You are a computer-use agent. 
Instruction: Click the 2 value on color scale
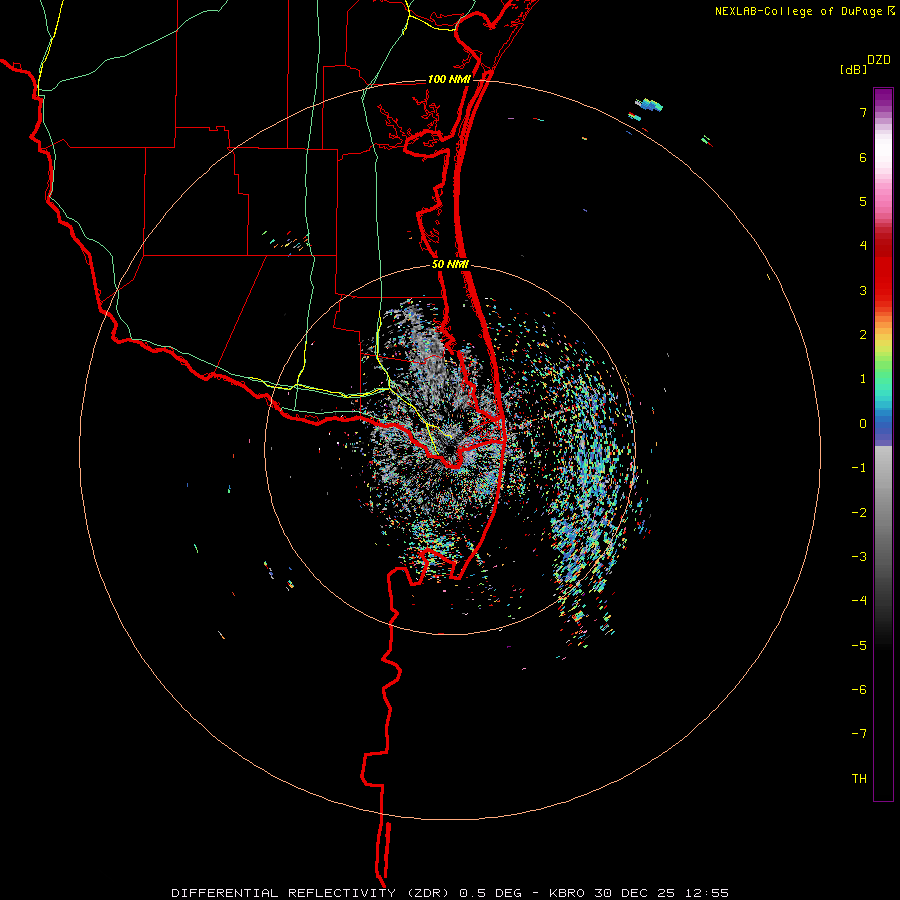[863, 335]
